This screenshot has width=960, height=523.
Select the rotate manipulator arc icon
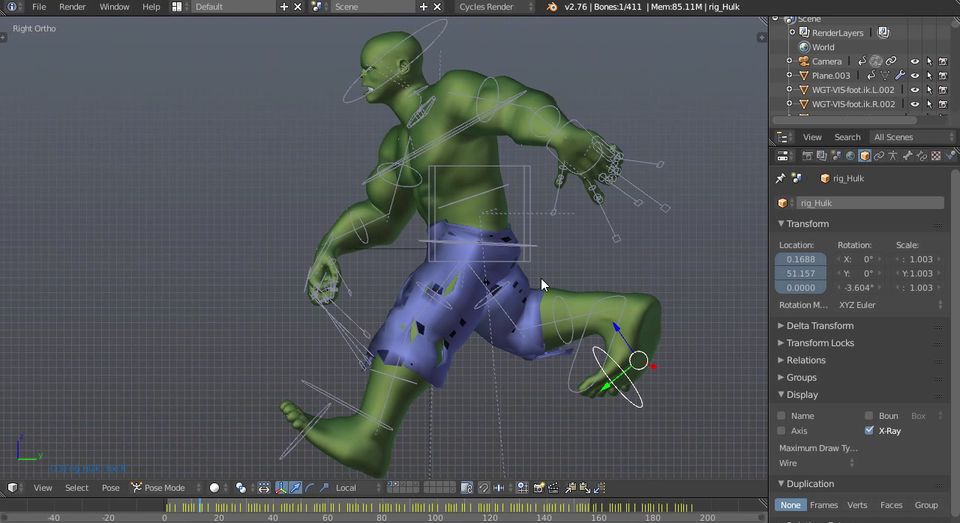[310, 487]
